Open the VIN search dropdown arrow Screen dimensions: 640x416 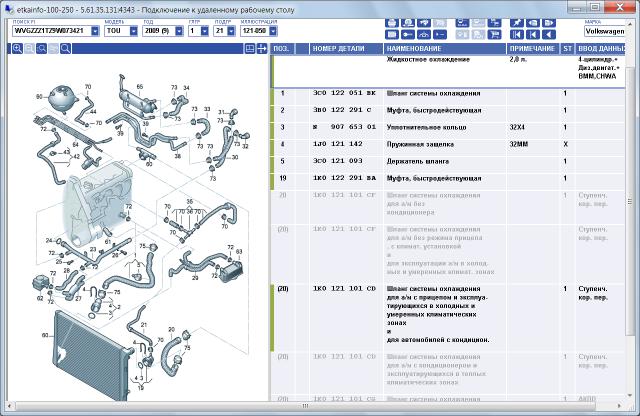click(x=95, y=31)
